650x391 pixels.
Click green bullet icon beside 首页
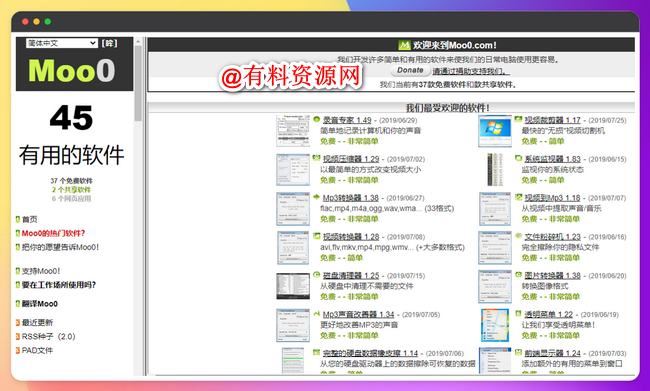18,219
